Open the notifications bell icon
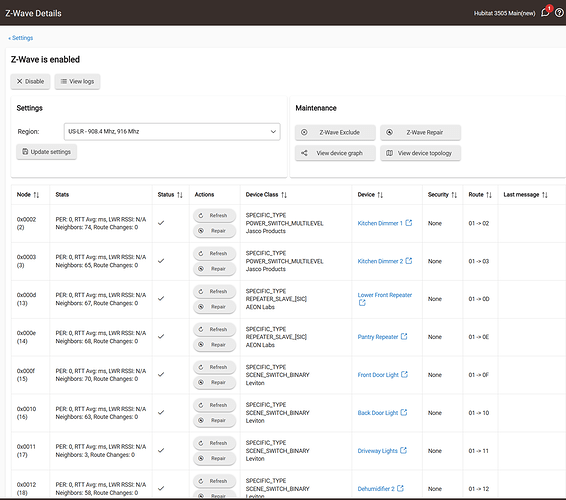The height and width of the screenshot is (500, 566). coord(545,13)
